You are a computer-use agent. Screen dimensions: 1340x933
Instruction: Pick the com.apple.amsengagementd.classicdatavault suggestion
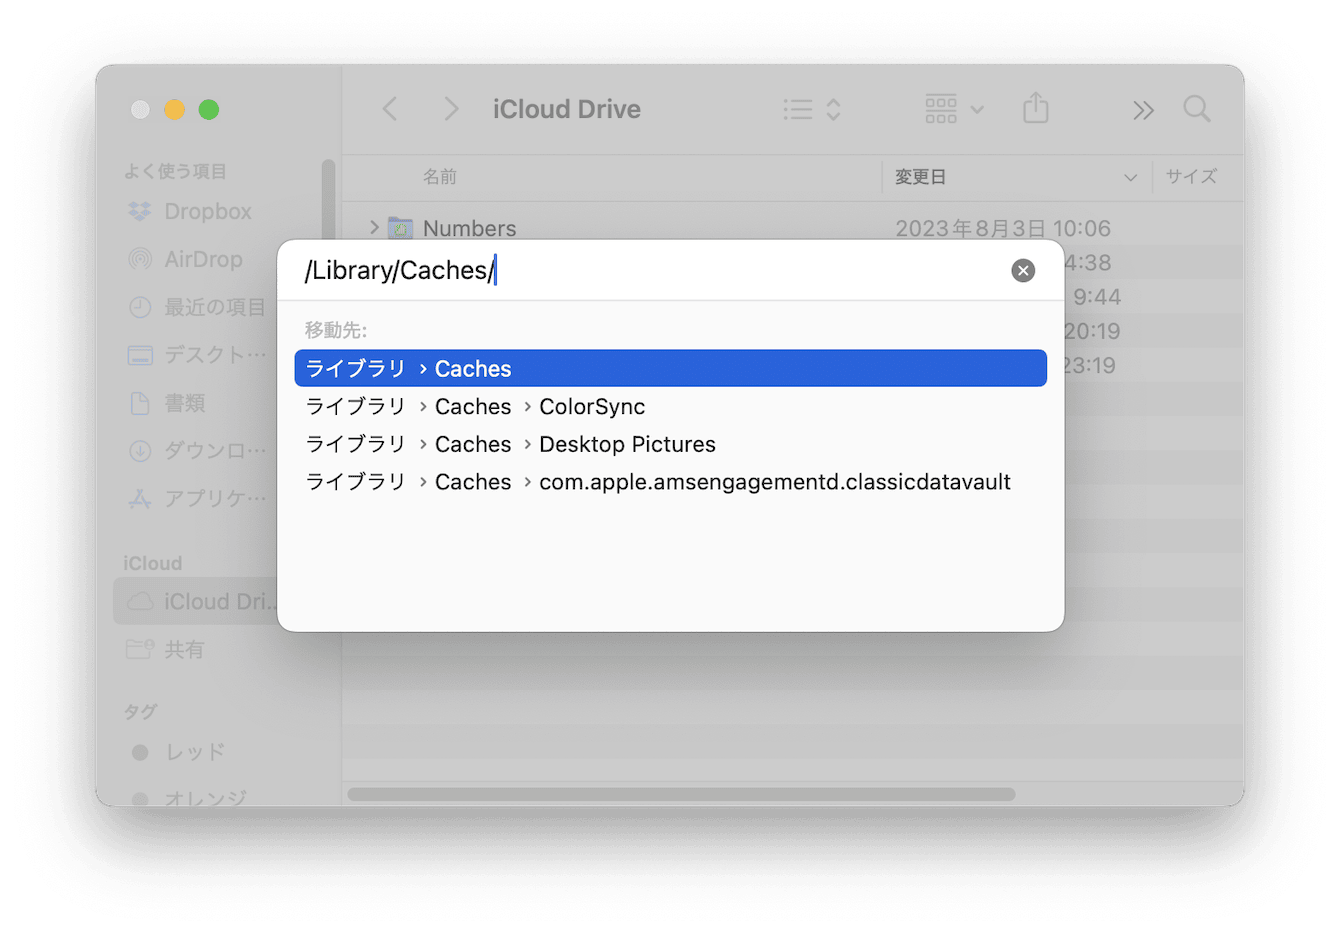[x=670, y=482]
